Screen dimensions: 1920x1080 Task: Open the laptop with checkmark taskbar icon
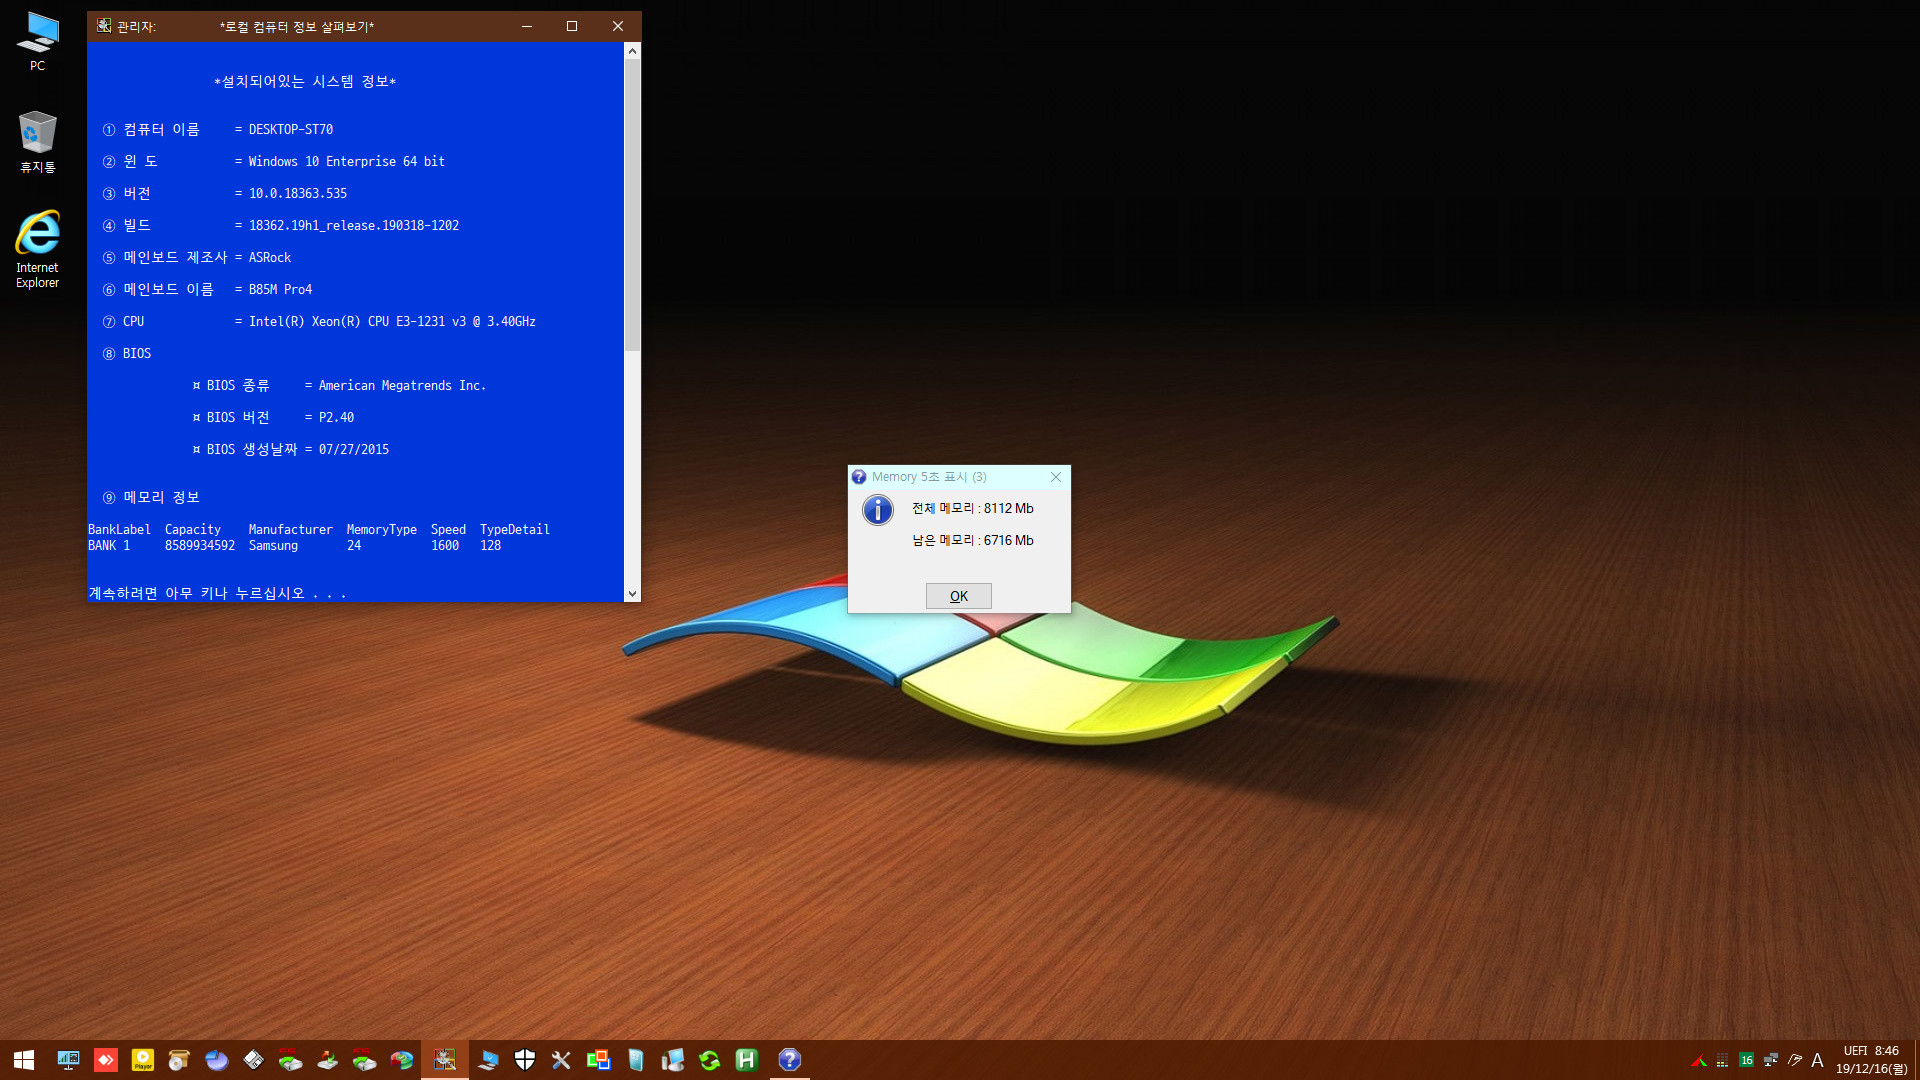[488, 1060]
